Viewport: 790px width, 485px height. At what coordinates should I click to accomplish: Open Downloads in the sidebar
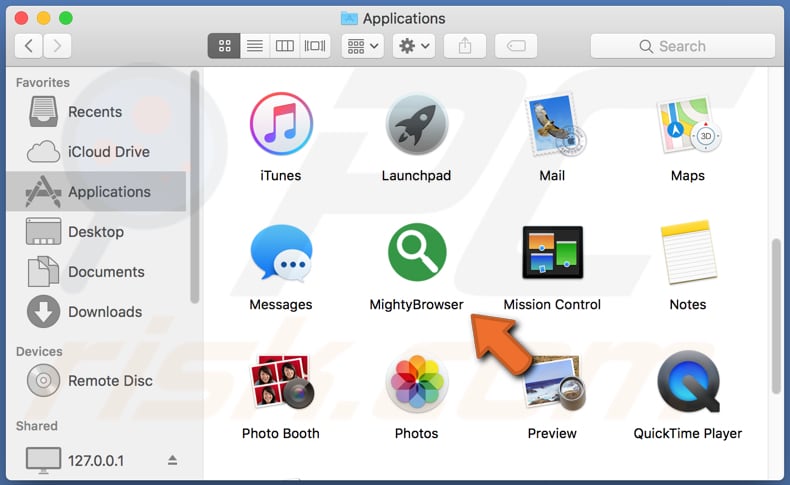point(96,312)
